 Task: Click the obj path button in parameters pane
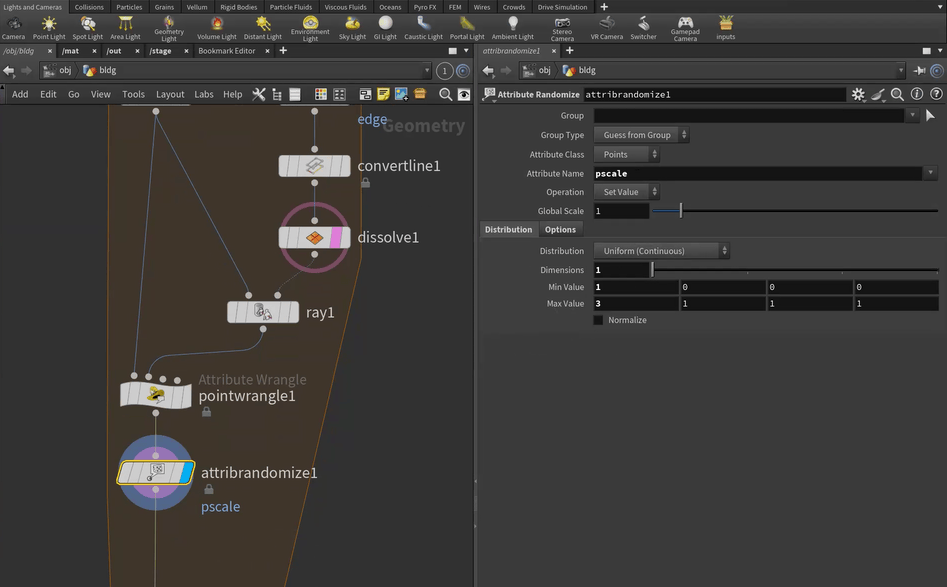[536, 71]
